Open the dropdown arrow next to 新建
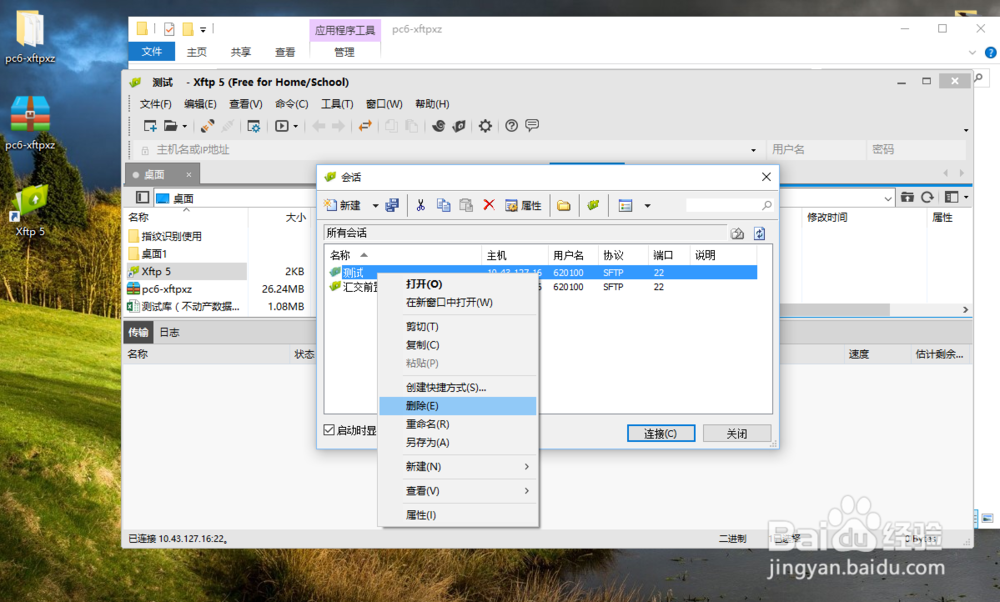1000x602 pixels. coord(376,205)
